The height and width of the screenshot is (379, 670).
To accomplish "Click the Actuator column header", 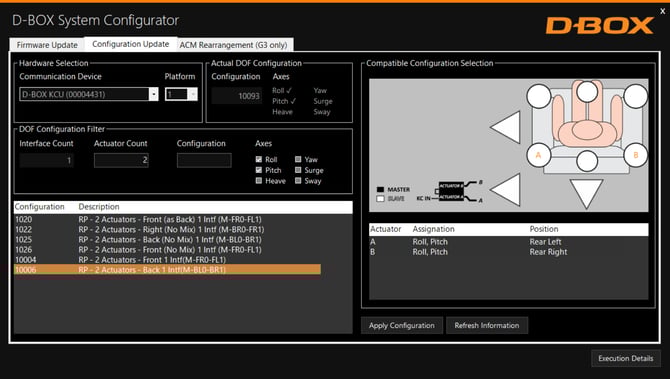I will click(x=385, y=229).
